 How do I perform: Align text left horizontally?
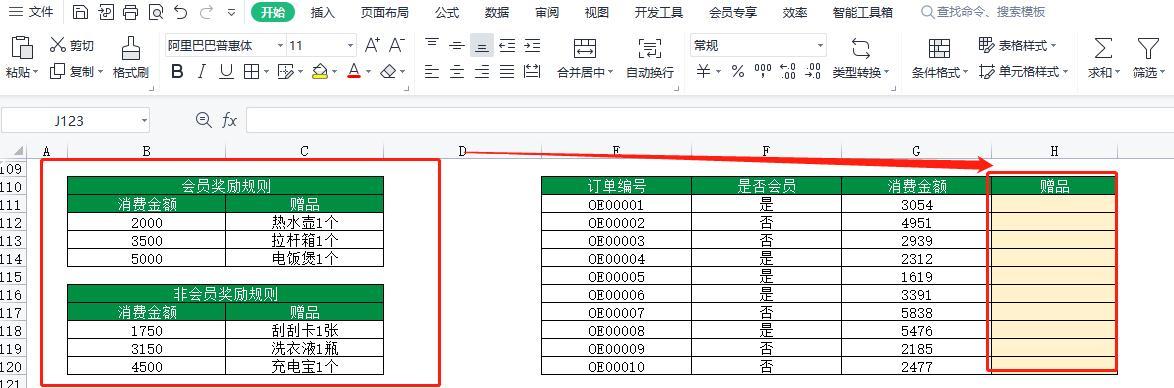432,72
